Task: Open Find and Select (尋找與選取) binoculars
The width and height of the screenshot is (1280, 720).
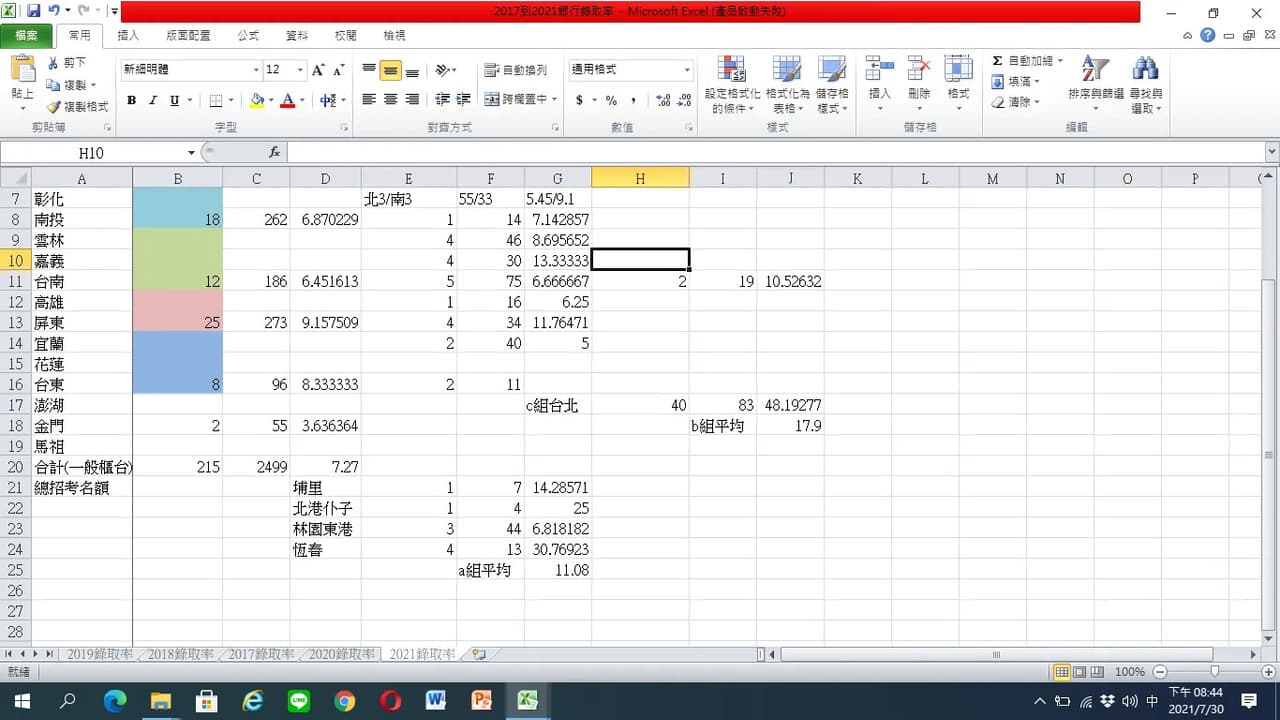Action: tap(1146, 84)
